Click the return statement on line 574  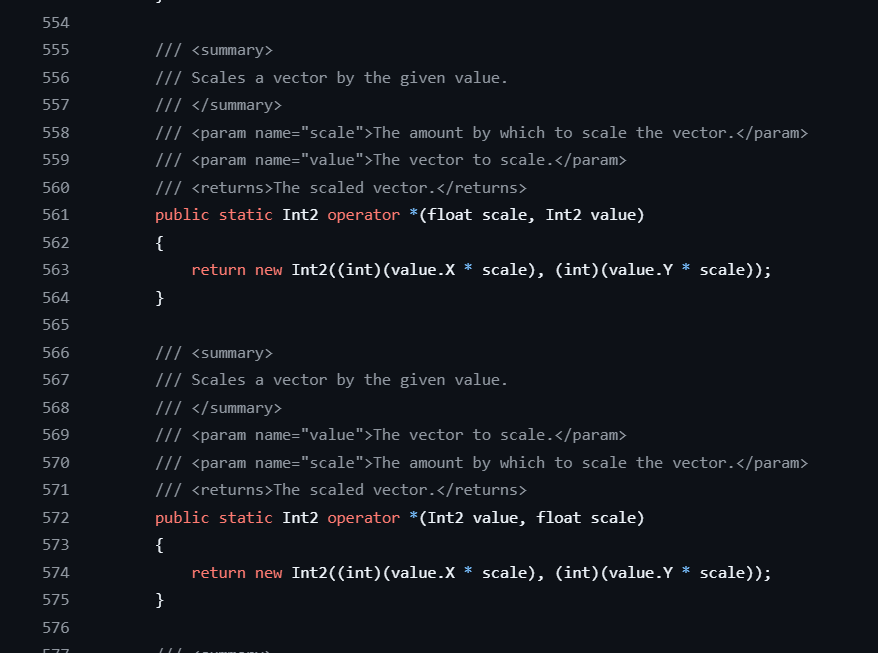coord(482,572)
